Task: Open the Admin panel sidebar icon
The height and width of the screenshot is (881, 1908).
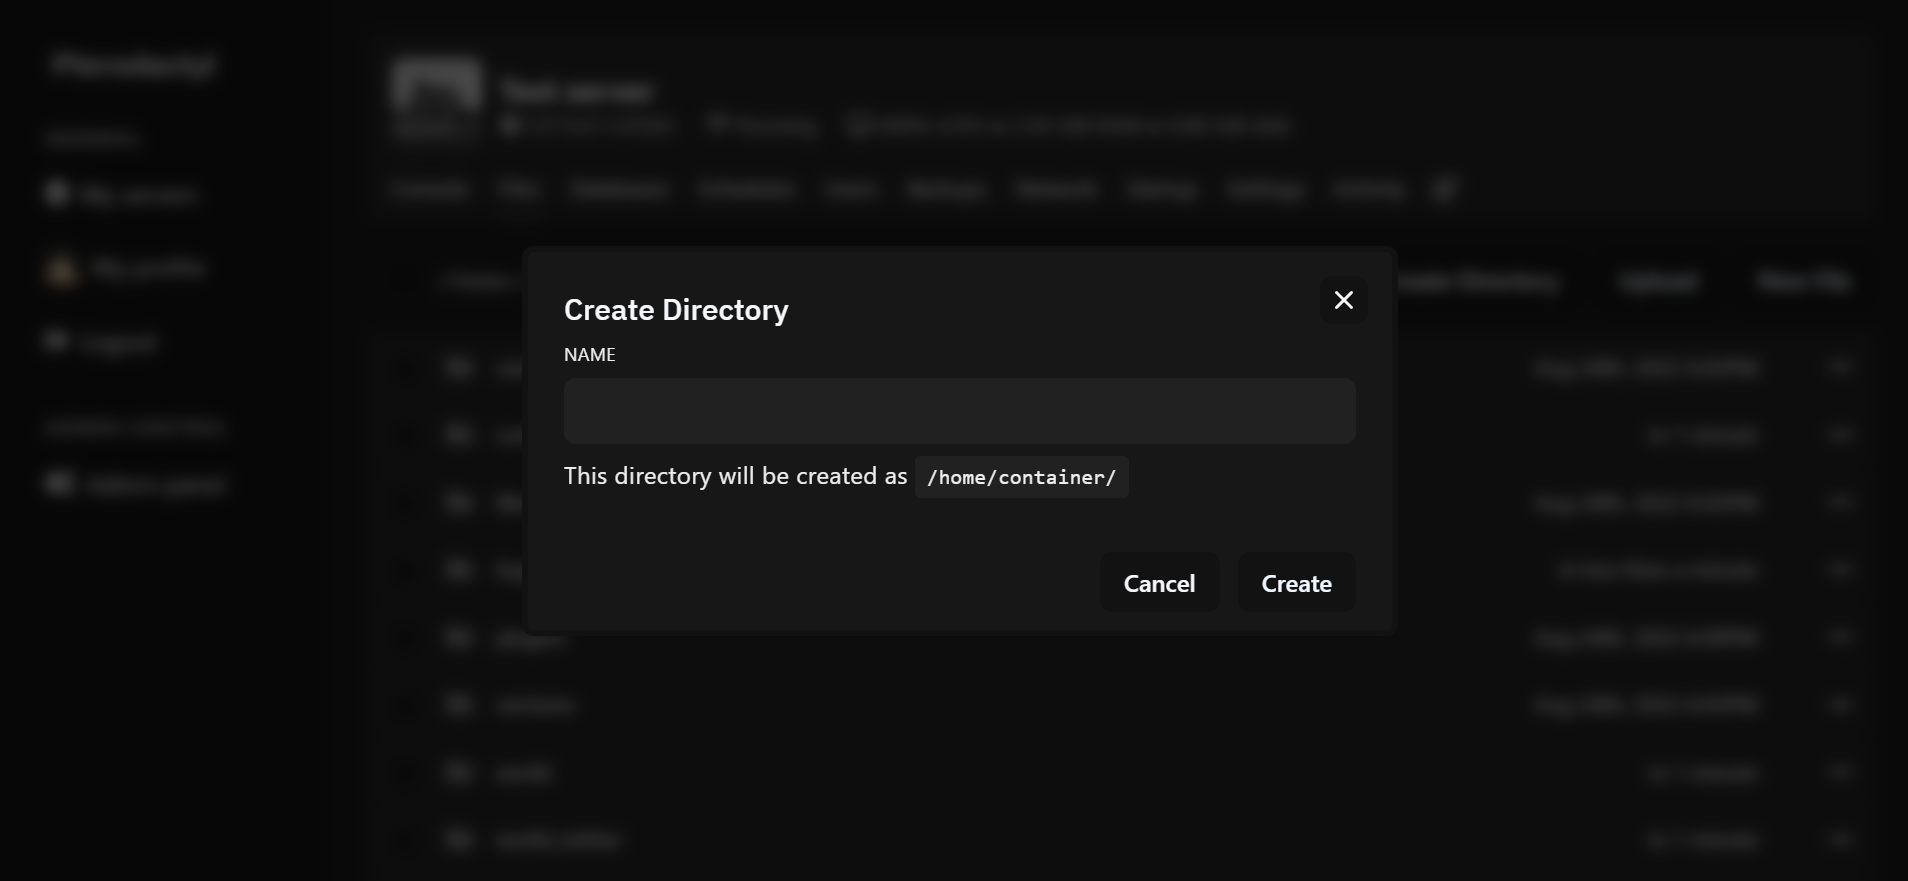Action: pyautogui.click(x=59, y=485)
